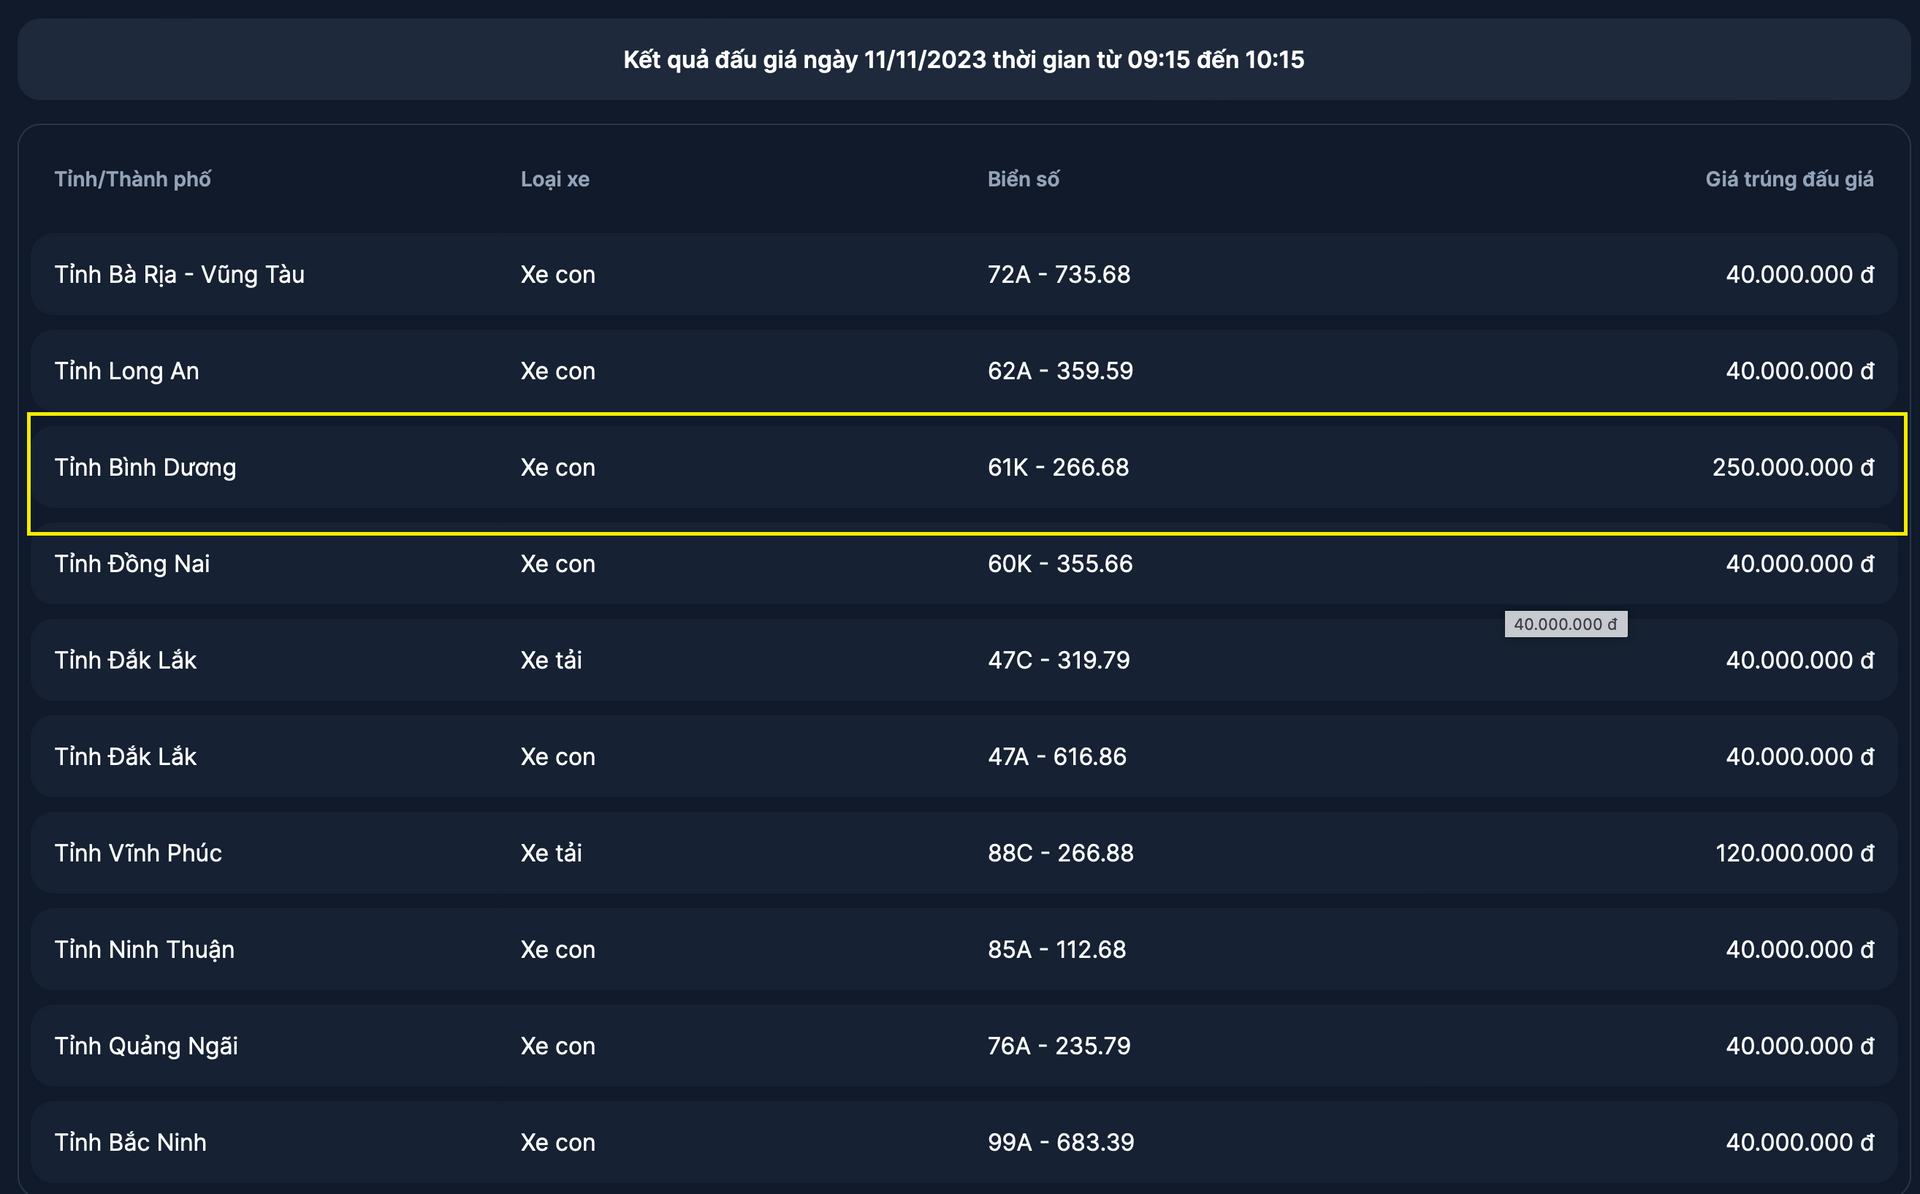The height and width of the screenshot is (1194, 1920).
Task: Click Tỉnh Bà Rịa - Vũng Tàu name
Action: click(x=179, y=275)
